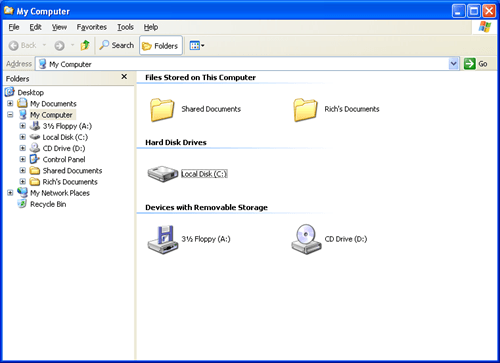This screenshot has width=500, height=363.
Task: Open the View menu
Action: coord(59,27)
